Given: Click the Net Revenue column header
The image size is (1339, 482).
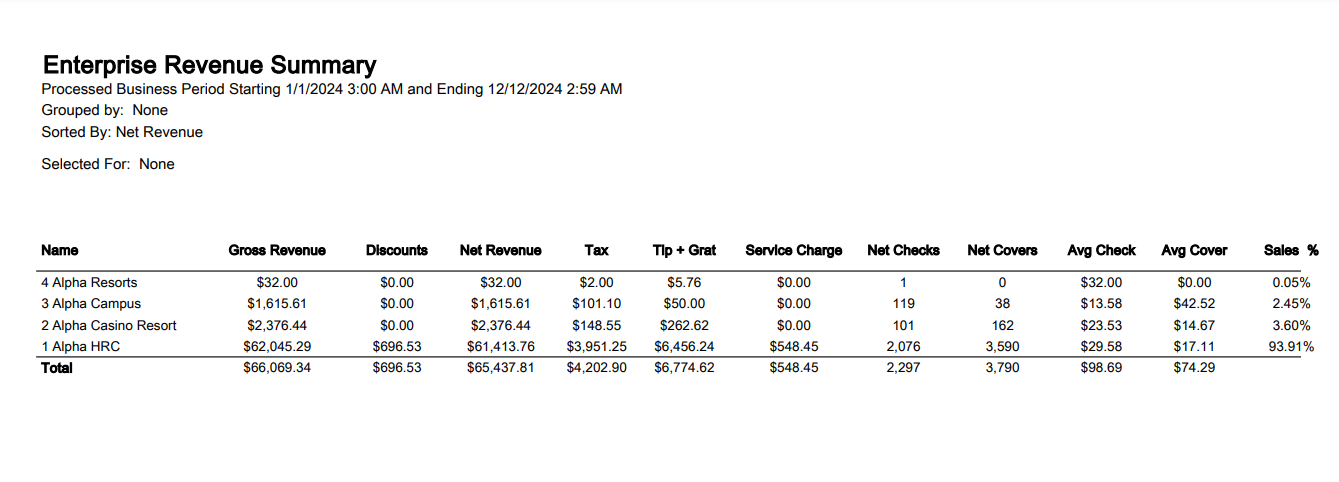Looking at the screenshot, I should coord(501,250).
